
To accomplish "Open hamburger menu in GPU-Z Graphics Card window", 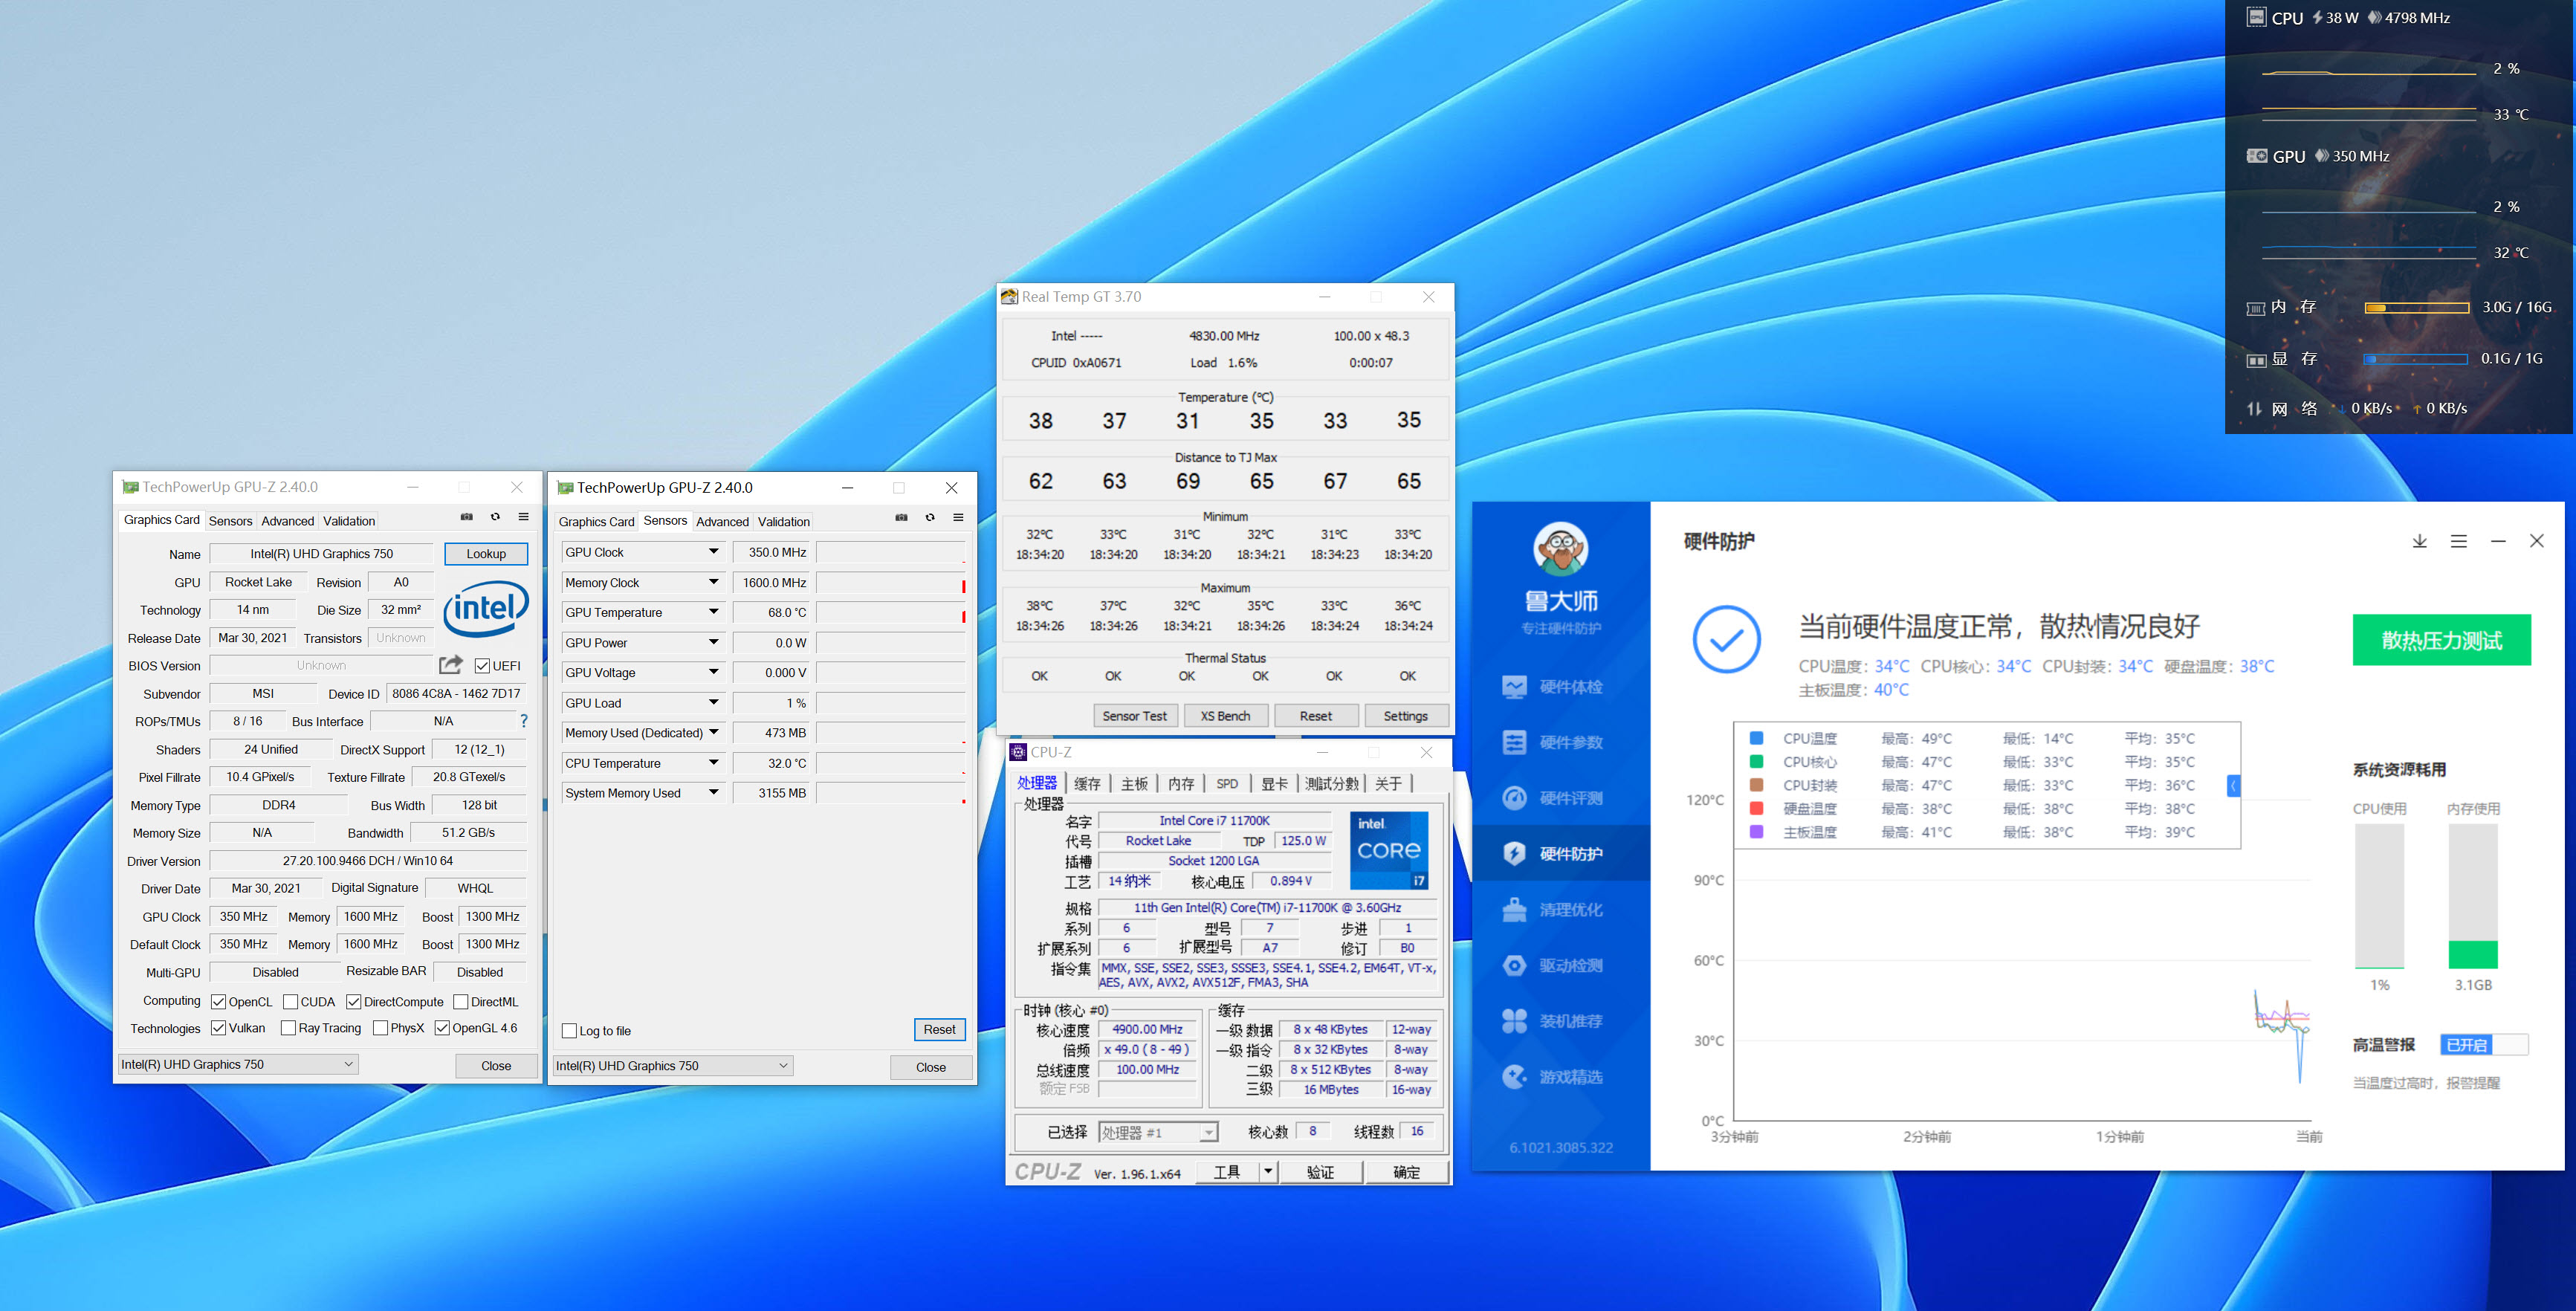I will click(523, 517).
